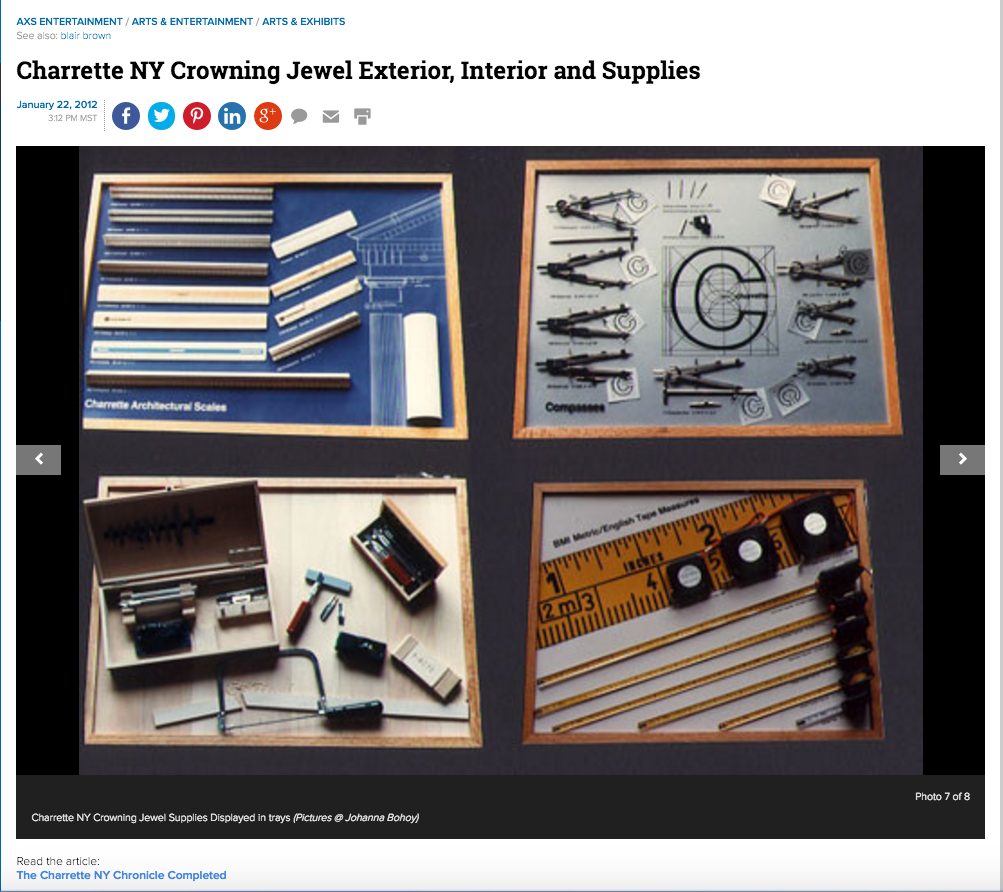Share the article on Facebook

coord(126,116)
